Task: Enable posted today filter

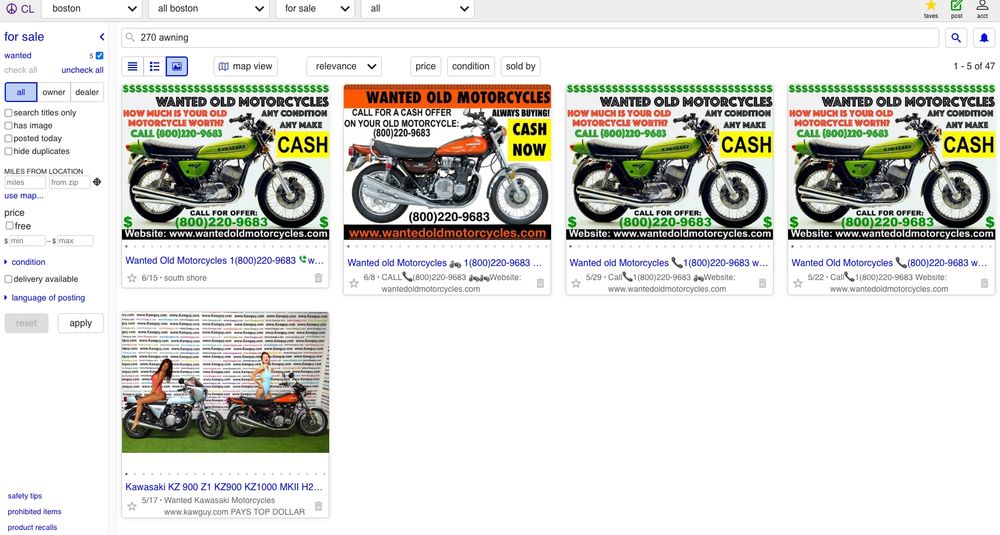Action: coord(9,138)
